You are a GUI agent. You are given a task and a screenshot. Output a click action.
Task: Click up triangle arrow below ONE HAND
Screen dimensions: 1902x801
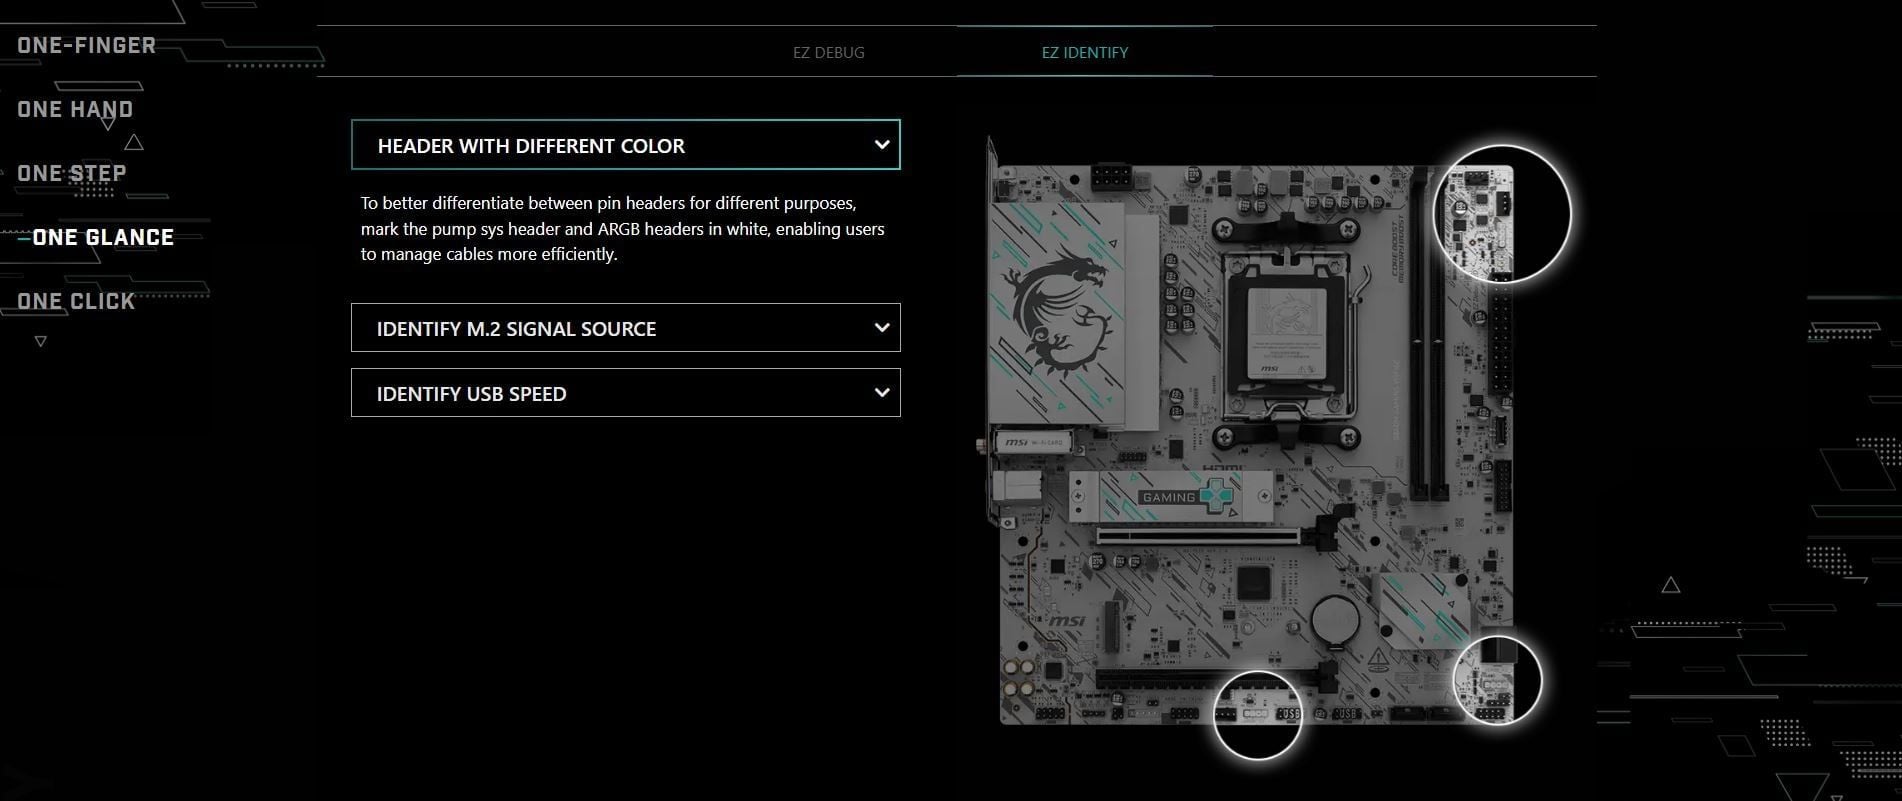click(134, 143)
